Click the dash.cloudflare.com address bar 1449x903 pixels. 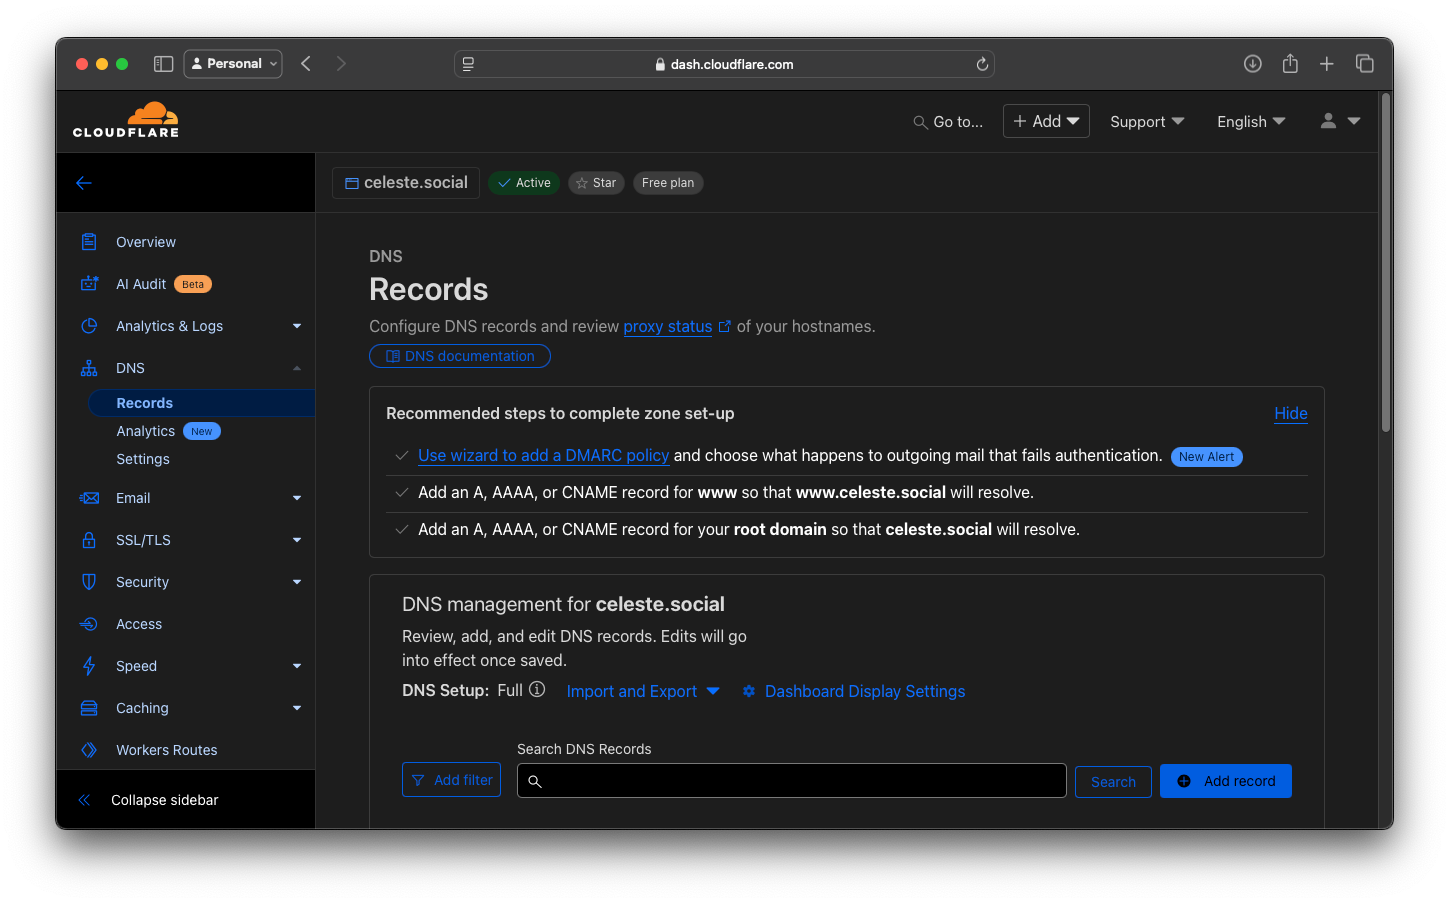pyautogui.click(x=724, y=64)
